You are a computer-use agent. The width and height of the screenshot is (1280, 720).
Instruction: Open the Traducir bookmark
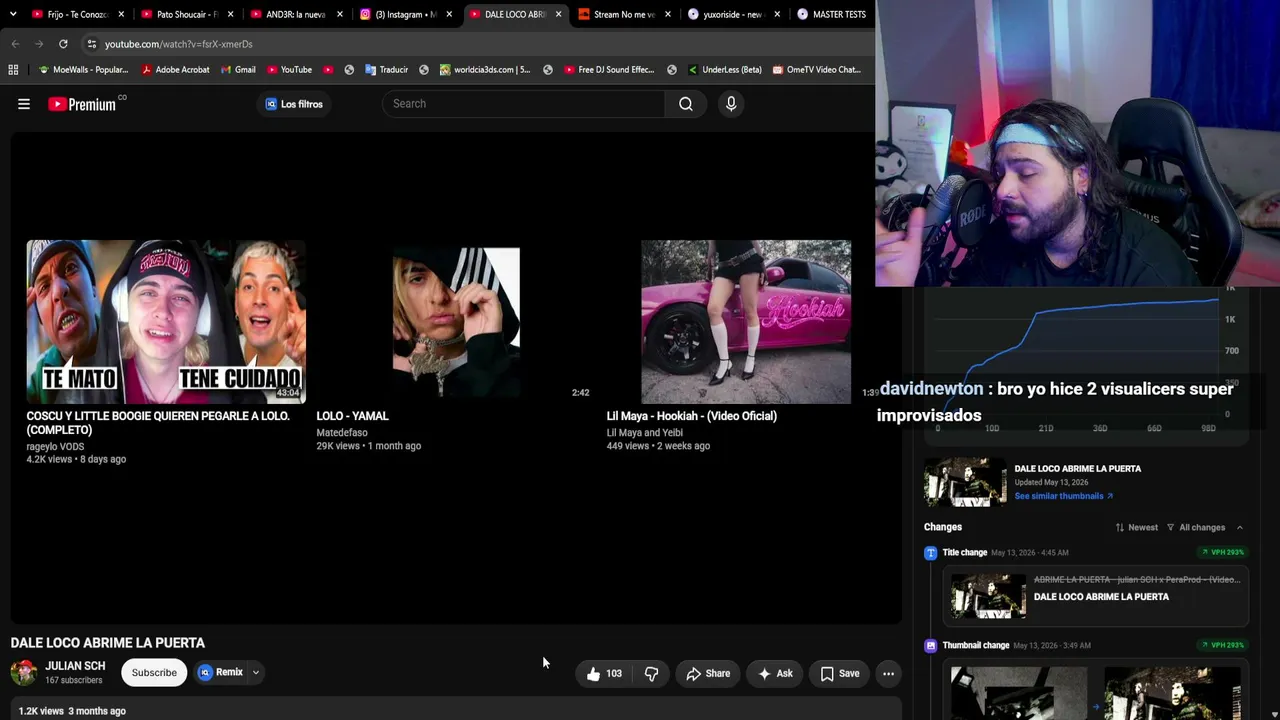click(386, 70)
